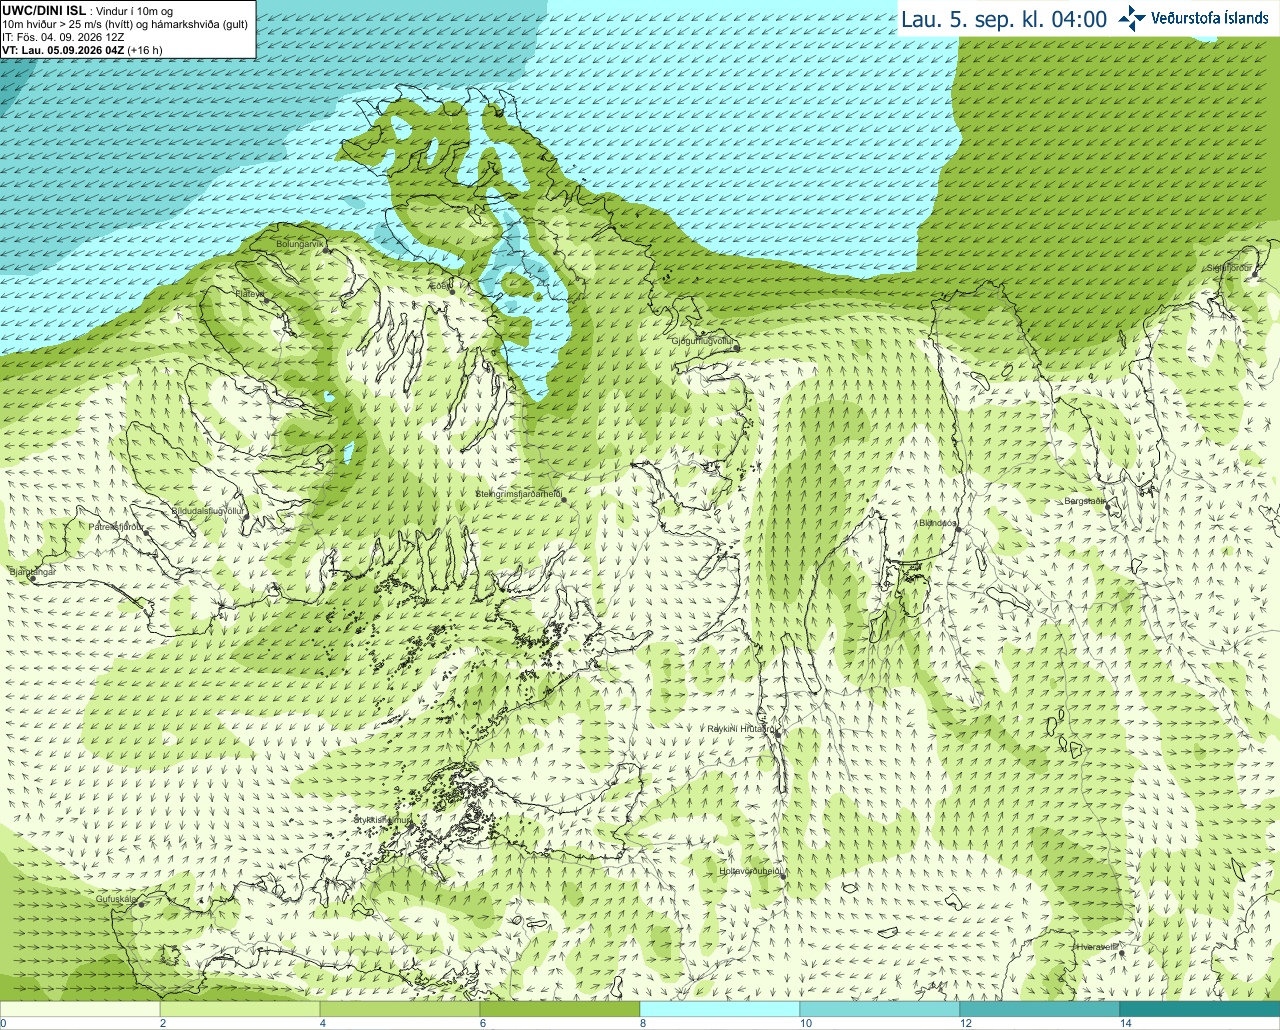Click the Blönduós station marker

[x=957, y=529]
